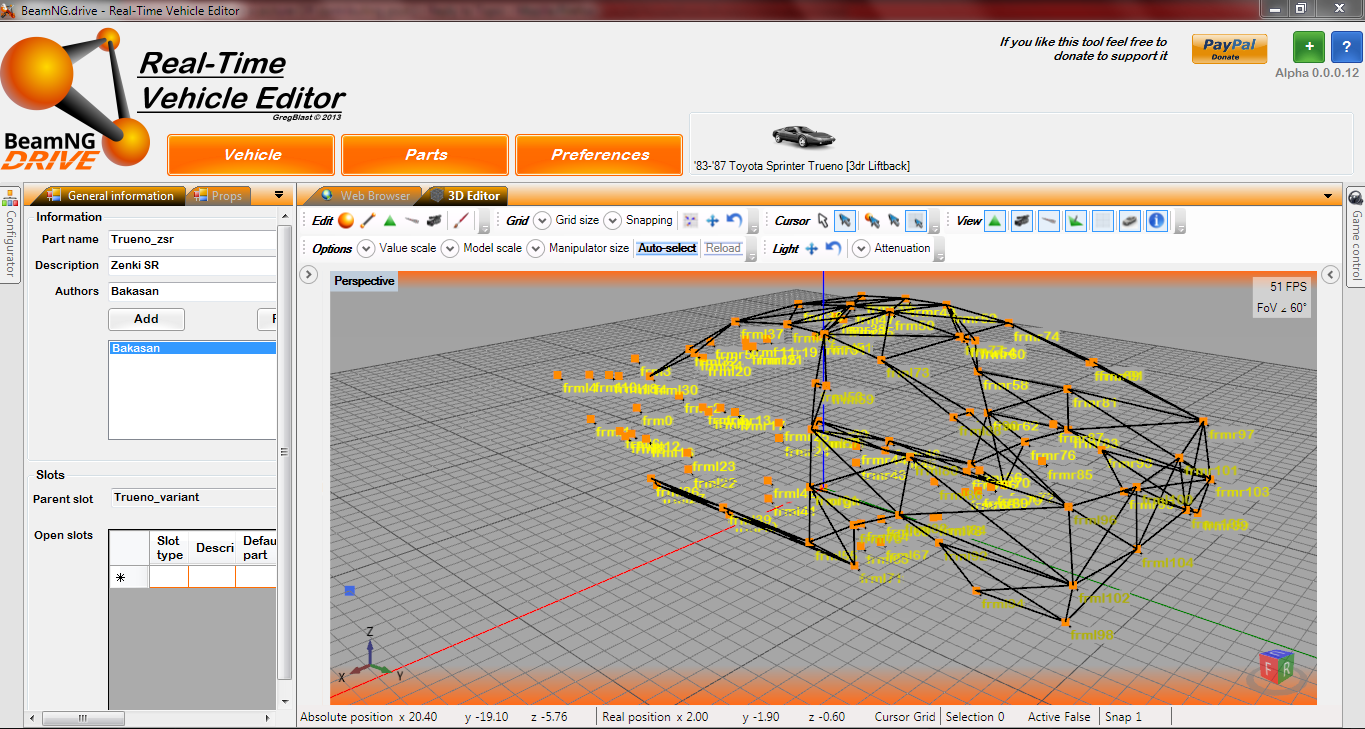This screenshot has height=729, width=1365.
Task: Select Bakasan in the authors list
Action: click(x=192, y=348)
